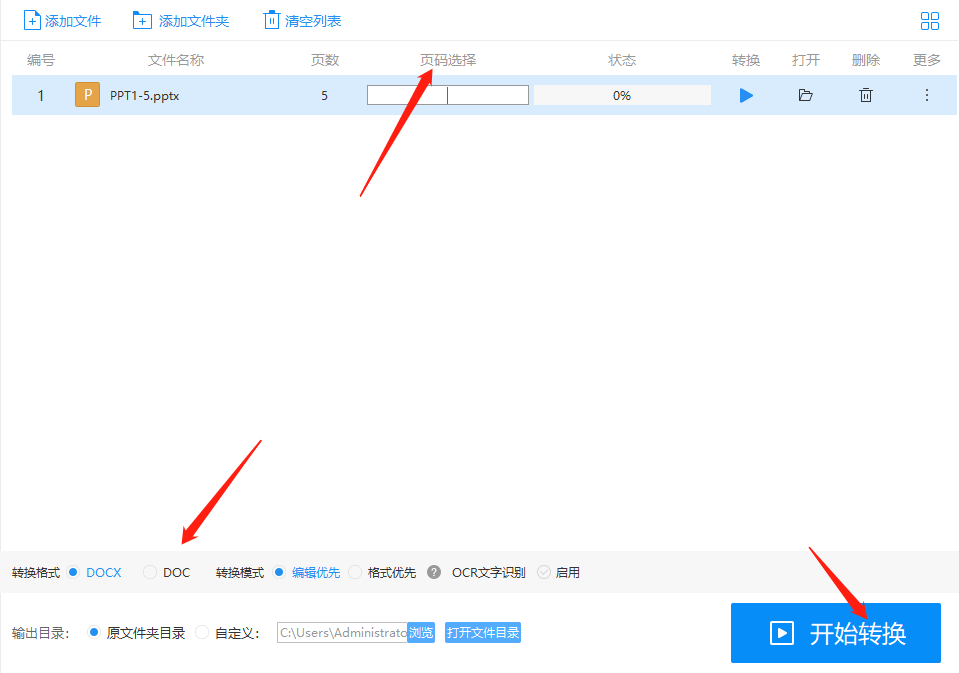This screenshot has height=673, width=959.
Task: Switch conversion mode to 格式优先
Action: coord(356,572)
